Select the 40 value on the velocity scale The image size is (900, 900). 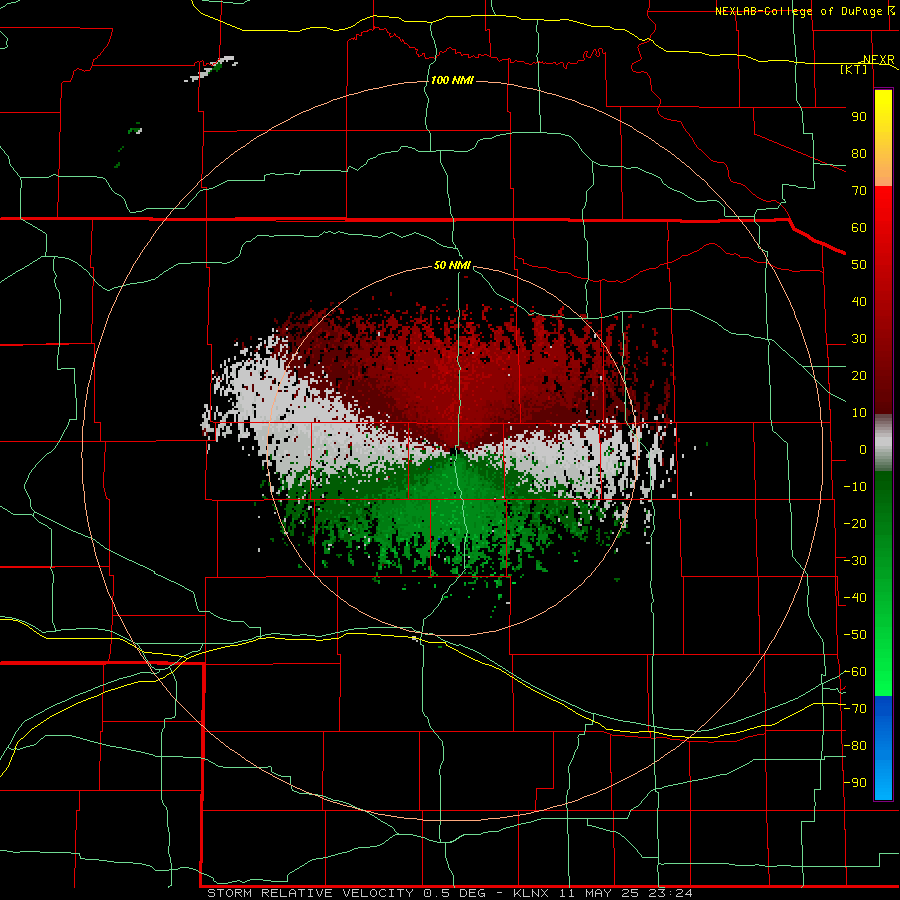click(x=859, y=301)
